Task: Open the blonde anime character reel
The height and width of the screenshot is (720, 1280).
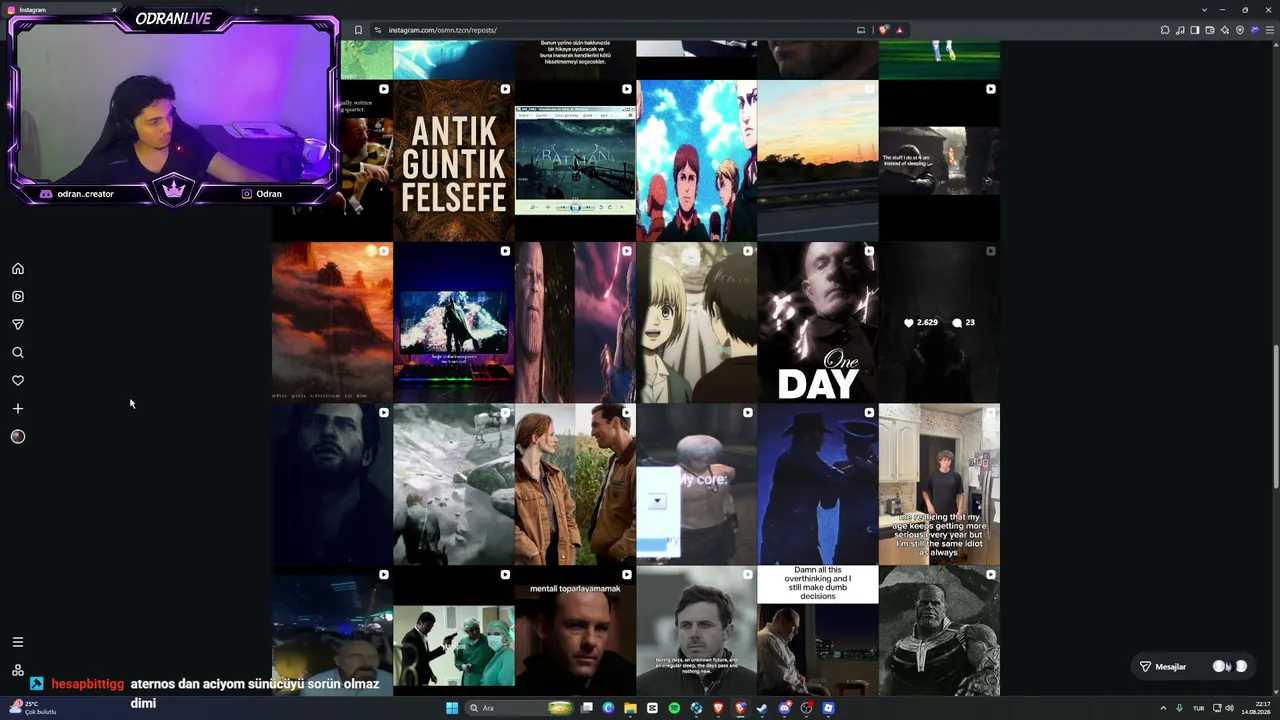Action: (697, 323)
